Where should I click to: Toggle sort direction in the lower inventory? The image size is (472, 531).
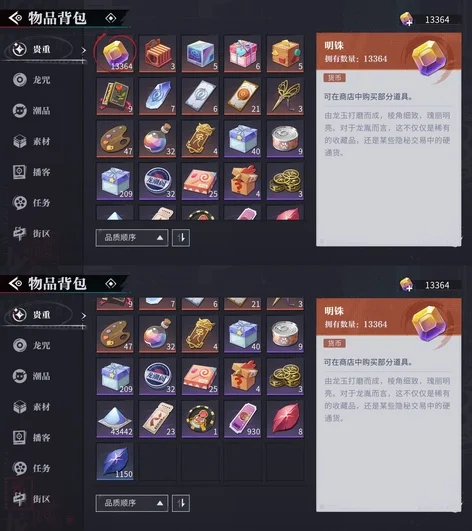(181, 503)
